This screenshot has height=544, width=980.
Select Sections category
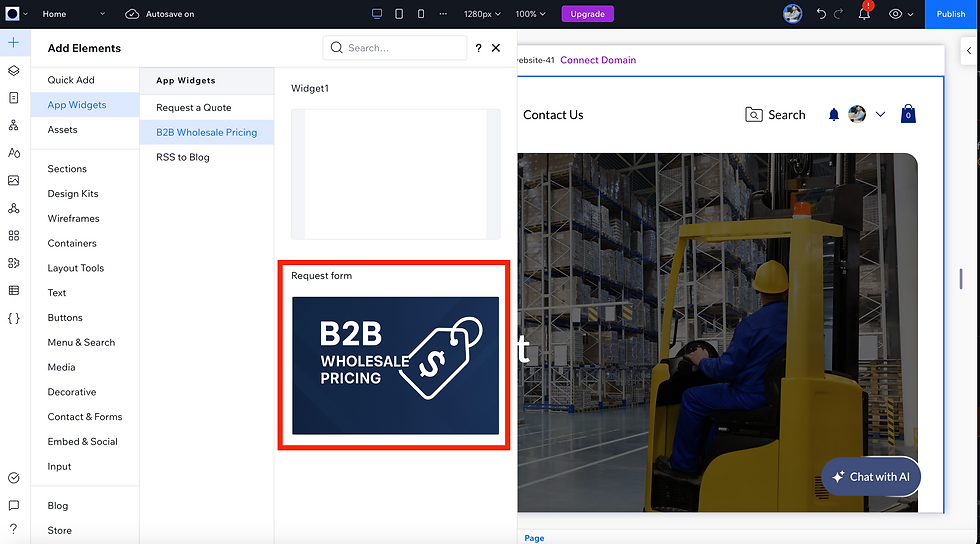click(85, 169)
